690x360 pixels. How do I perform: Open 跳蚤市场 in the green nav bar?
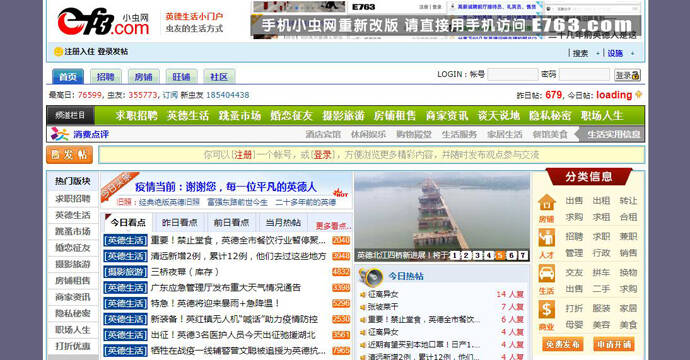click(240, 115)
